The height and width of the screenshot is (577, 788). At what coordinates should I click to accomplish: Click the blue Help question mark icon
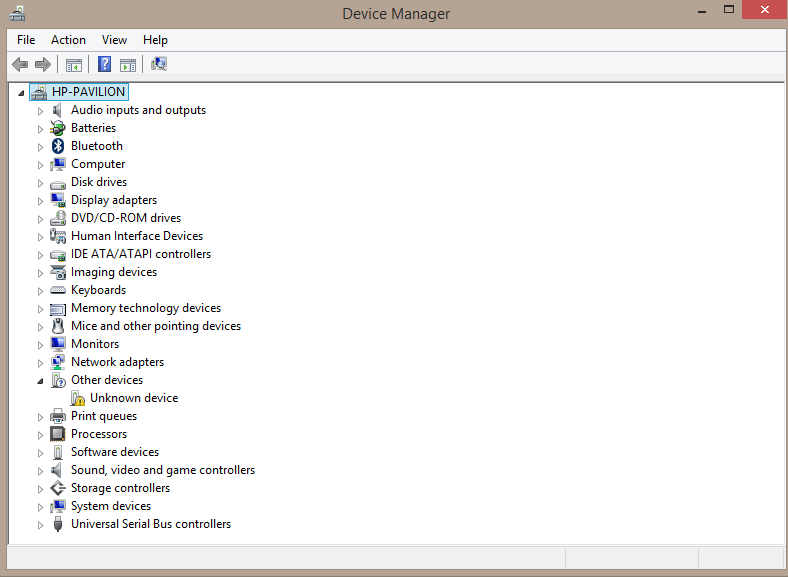[105, 64]
